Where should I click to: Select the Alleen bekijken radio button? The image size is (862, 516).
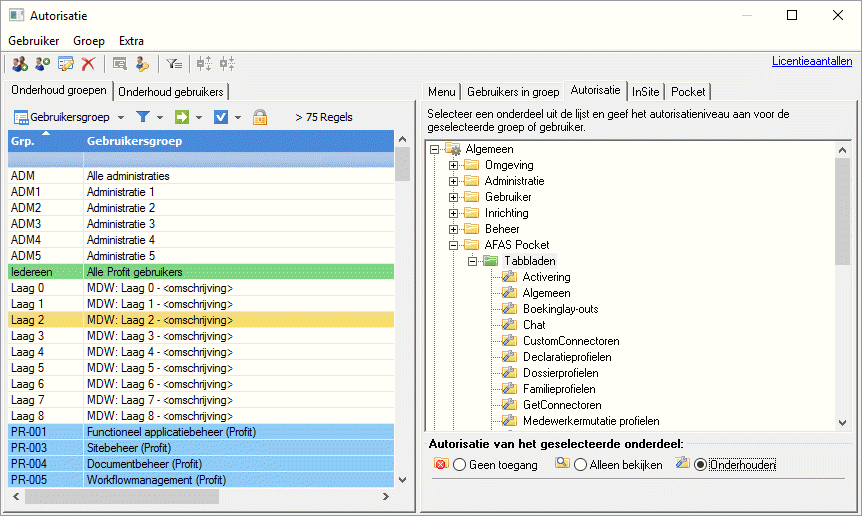[581, 465]
